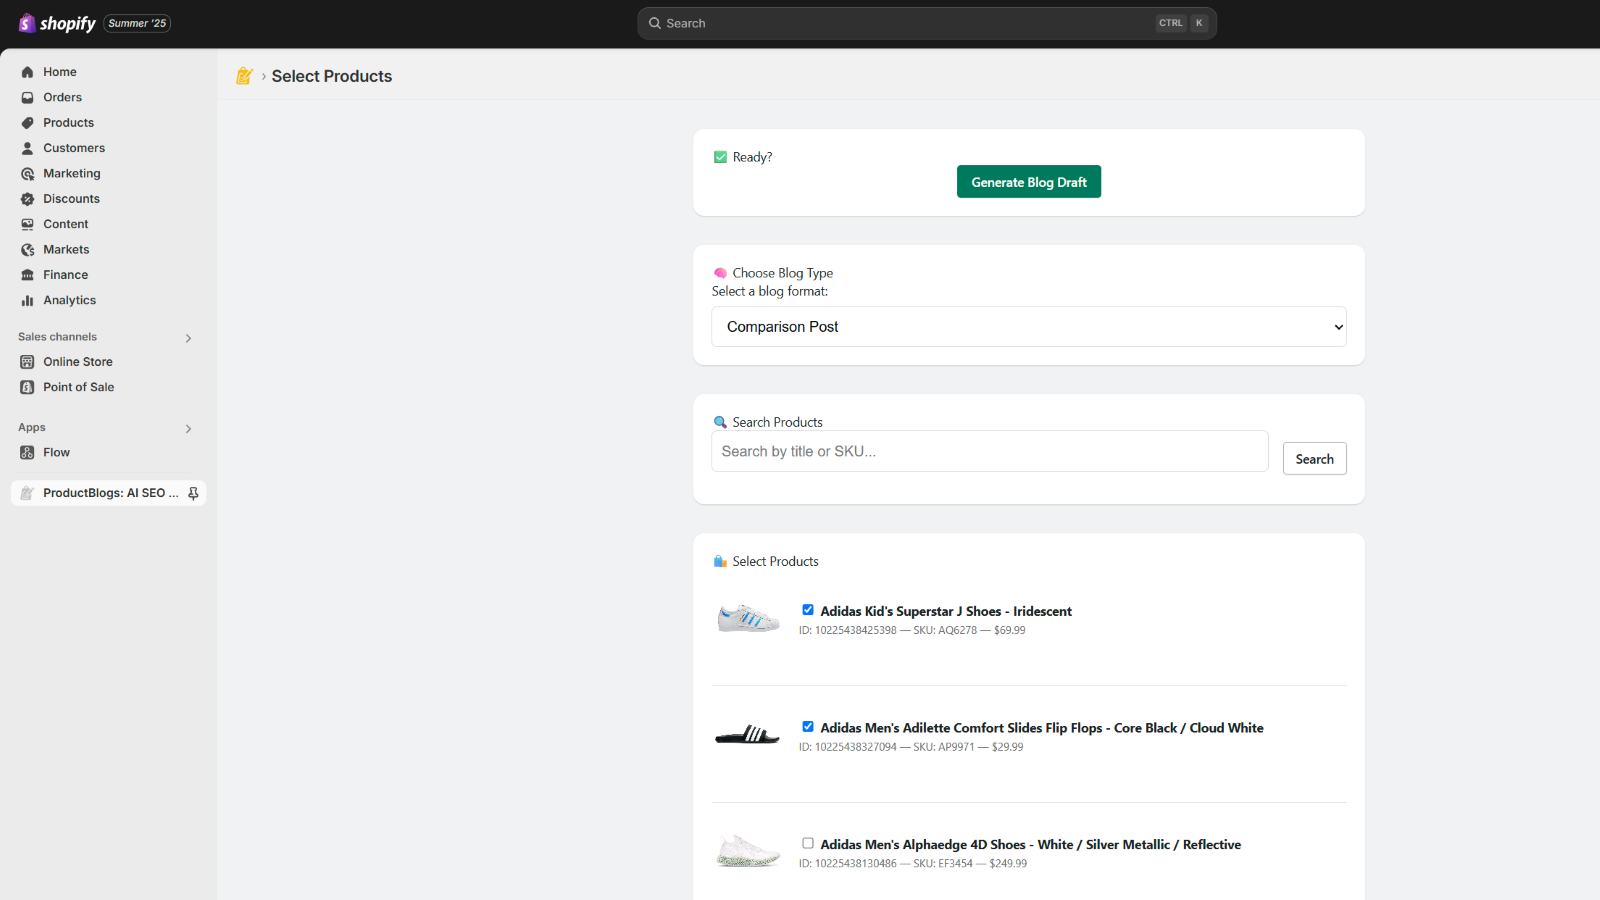Click the Search button for products
The image size is (1600, 900).
tap(1314, 459)
